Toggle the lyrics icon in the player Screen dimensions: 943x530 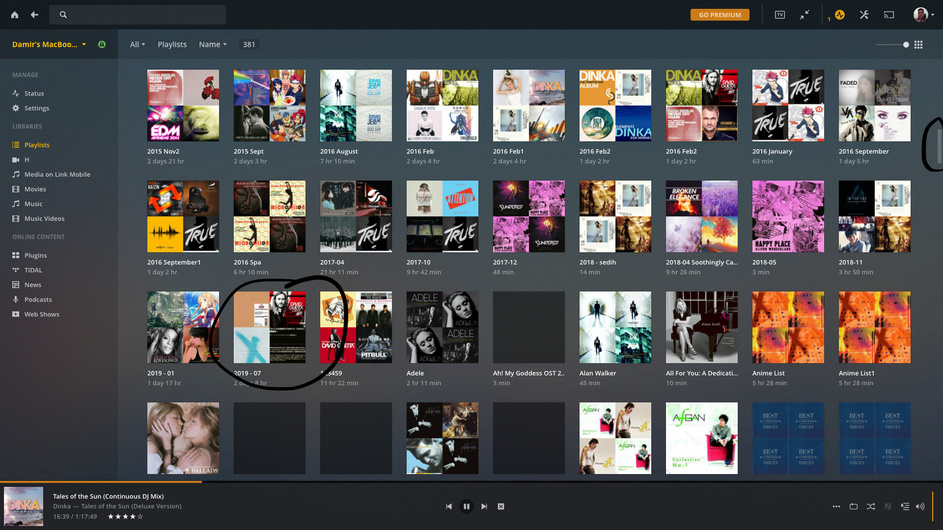[x=888, y=507]
